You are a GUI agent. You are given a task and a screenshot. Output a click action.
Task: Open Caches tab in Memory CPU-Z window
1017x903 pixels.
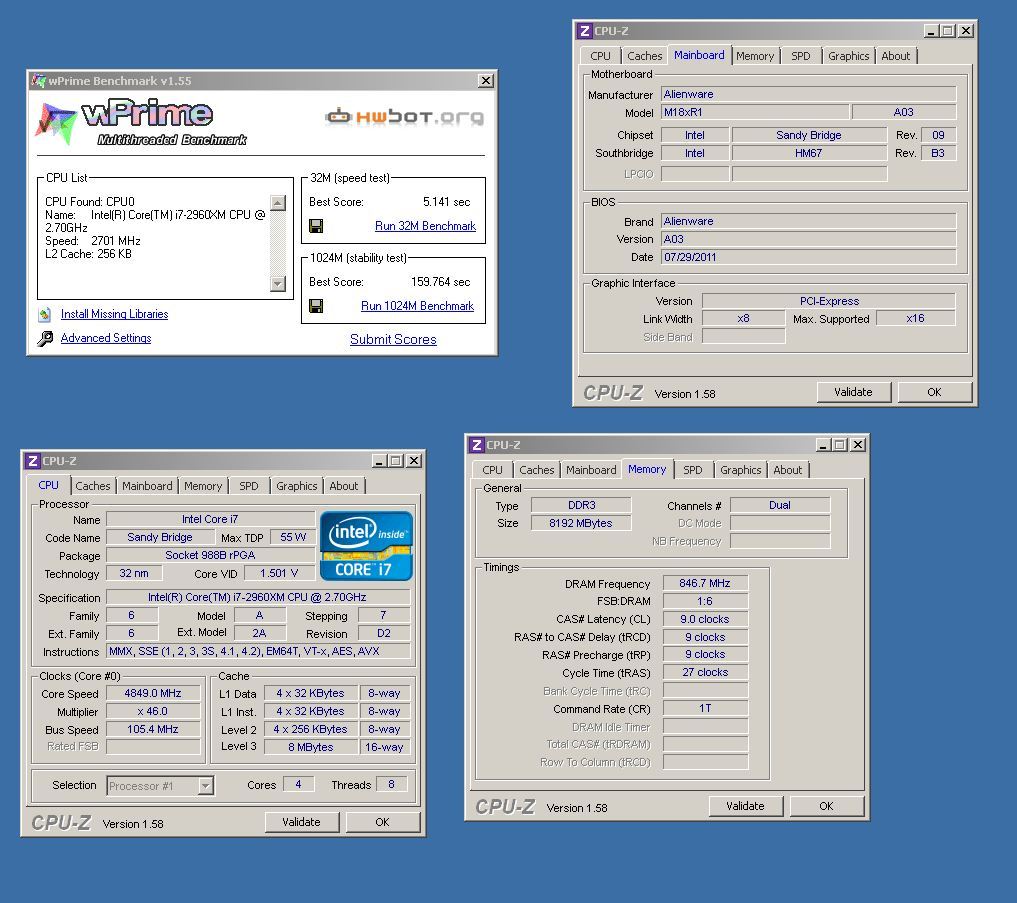tap(536, 470)
